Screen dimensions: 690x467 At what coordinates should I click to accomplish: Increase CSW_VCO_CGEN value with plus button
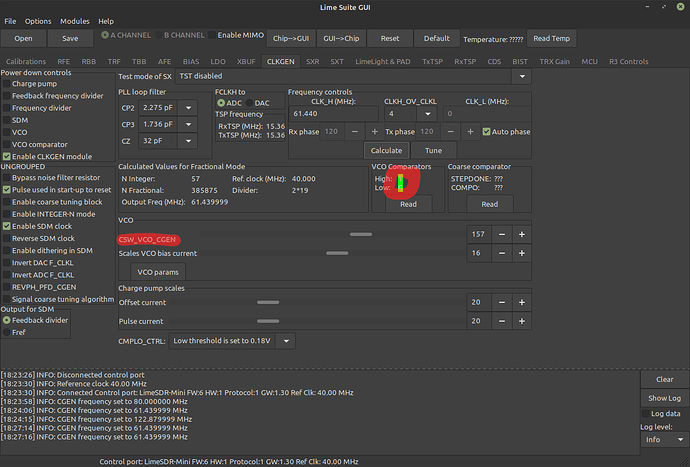point(521,235)
